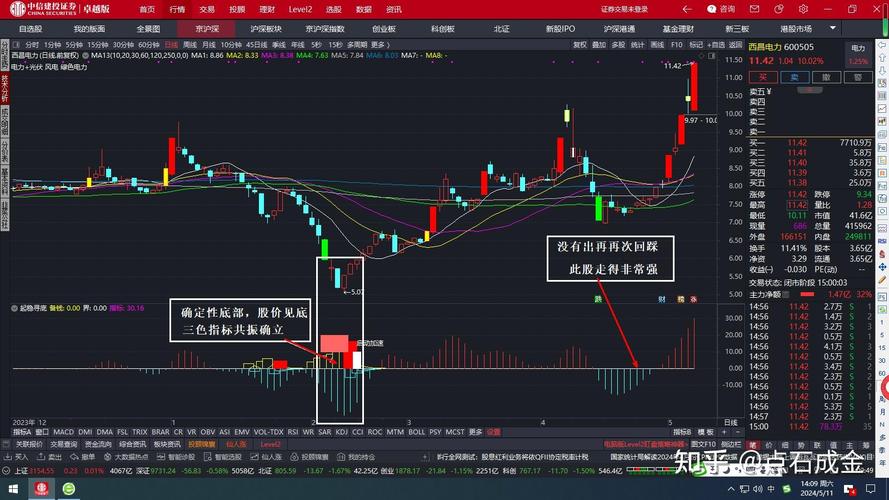Open the skin theme icon in title bar
The height and width of the screenshot is (500, 889).
pos(778,9)
